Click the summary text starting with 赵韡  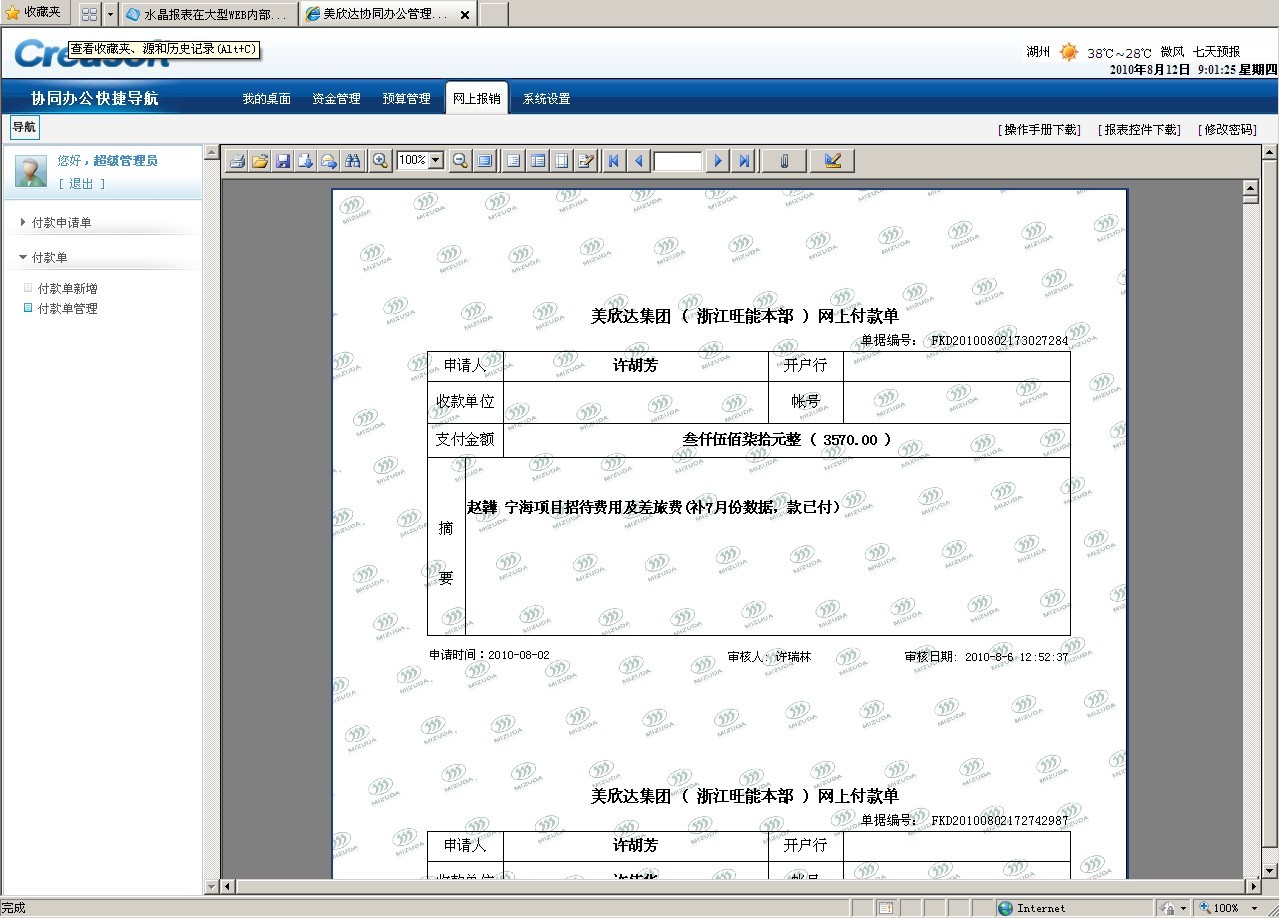pos(655,507)
